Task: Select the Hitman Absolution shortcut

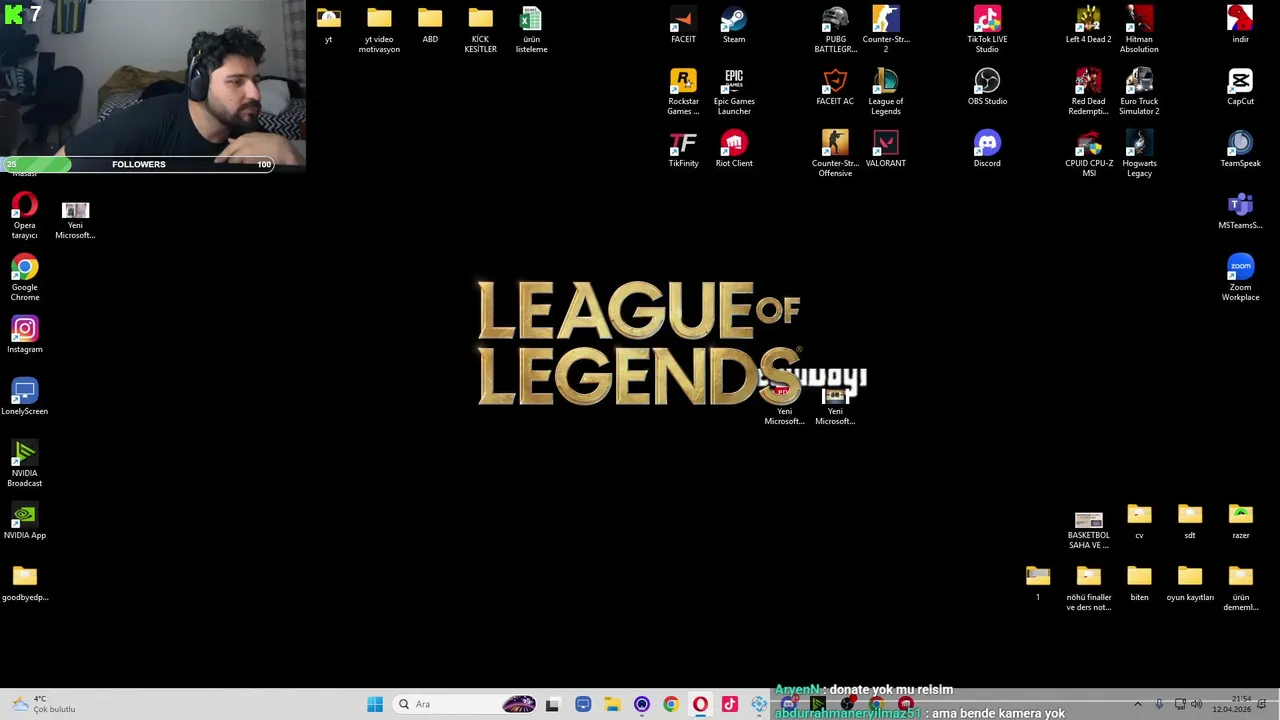Action: 1139,30
